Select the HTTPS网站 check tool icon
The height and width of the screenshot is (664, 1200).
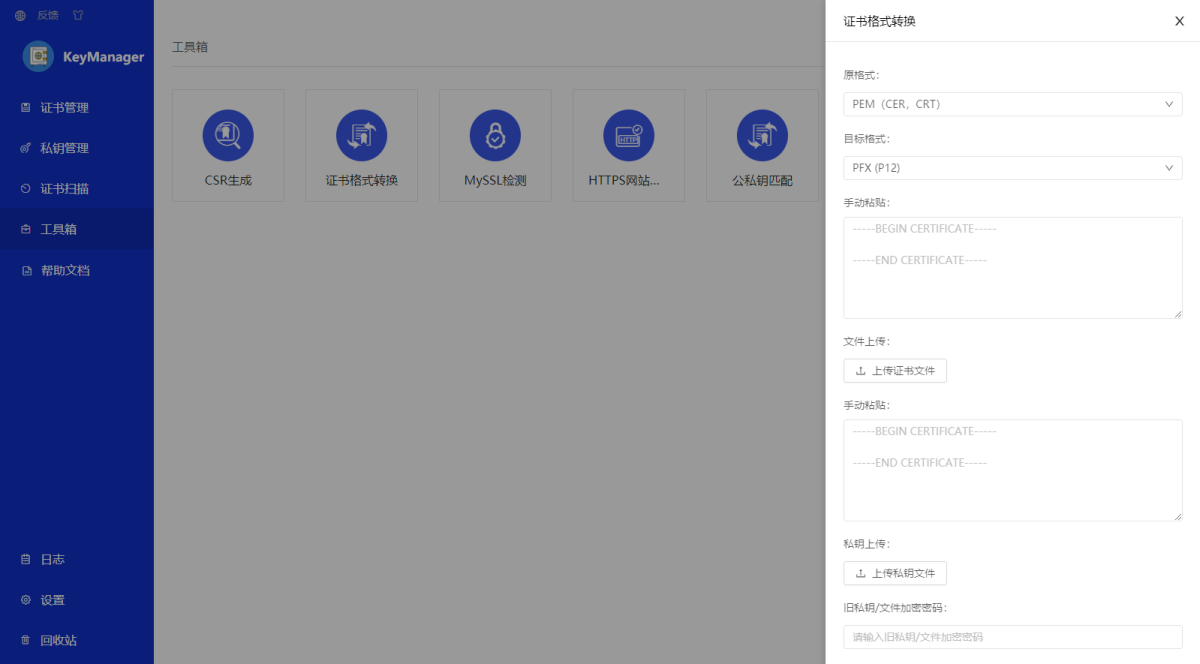pyautogui.click(x=628, y=136)
